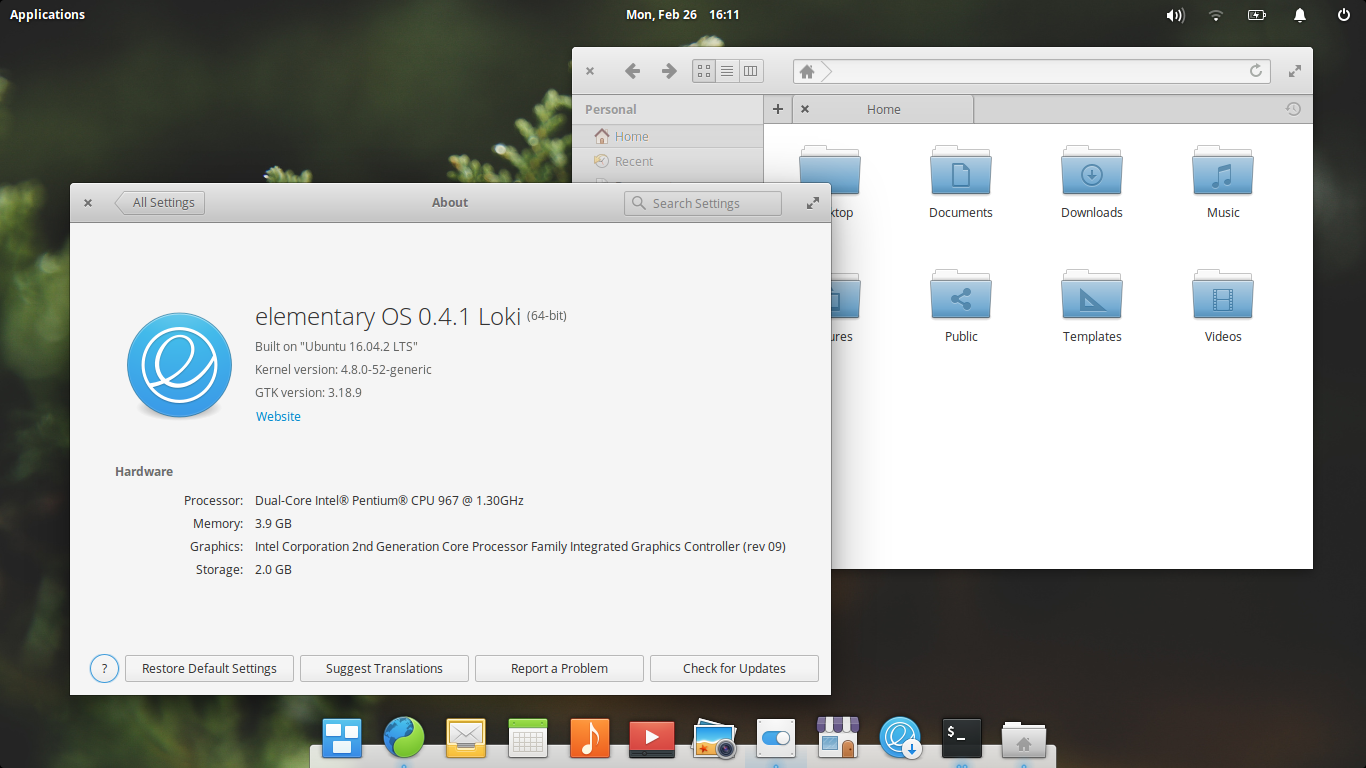Click Restore Default Settings

[x=209, y=668]
